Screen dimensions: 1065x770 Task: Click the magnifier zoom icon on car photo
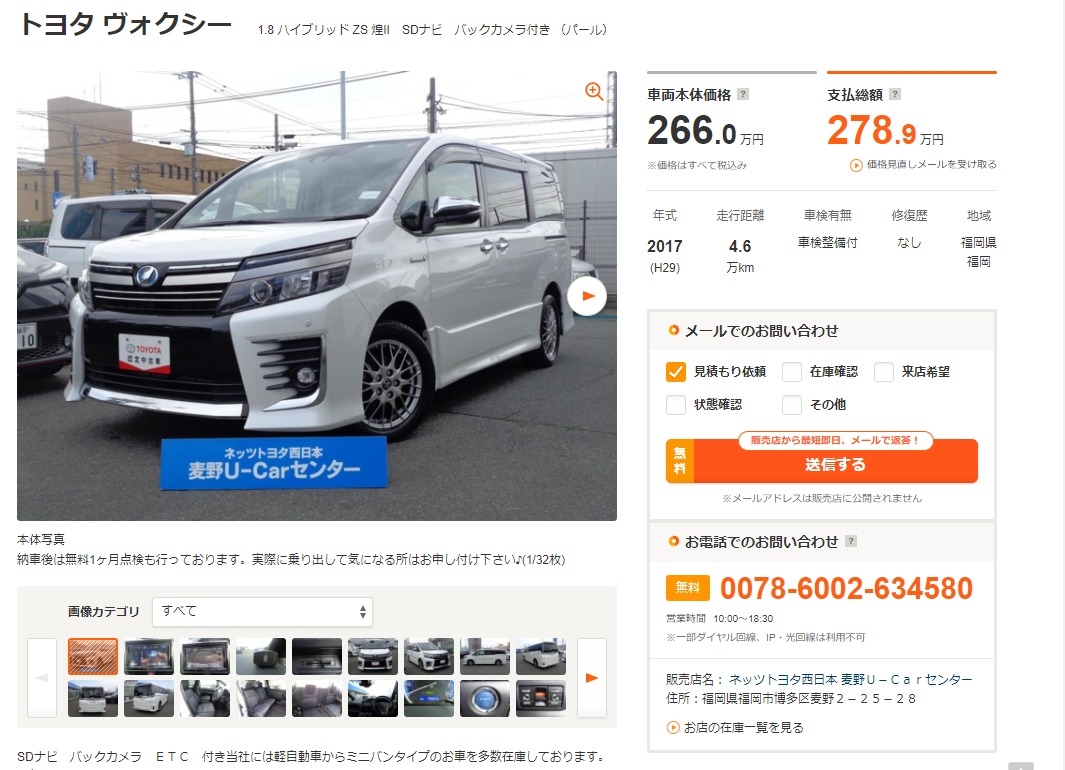pos(594,92)
